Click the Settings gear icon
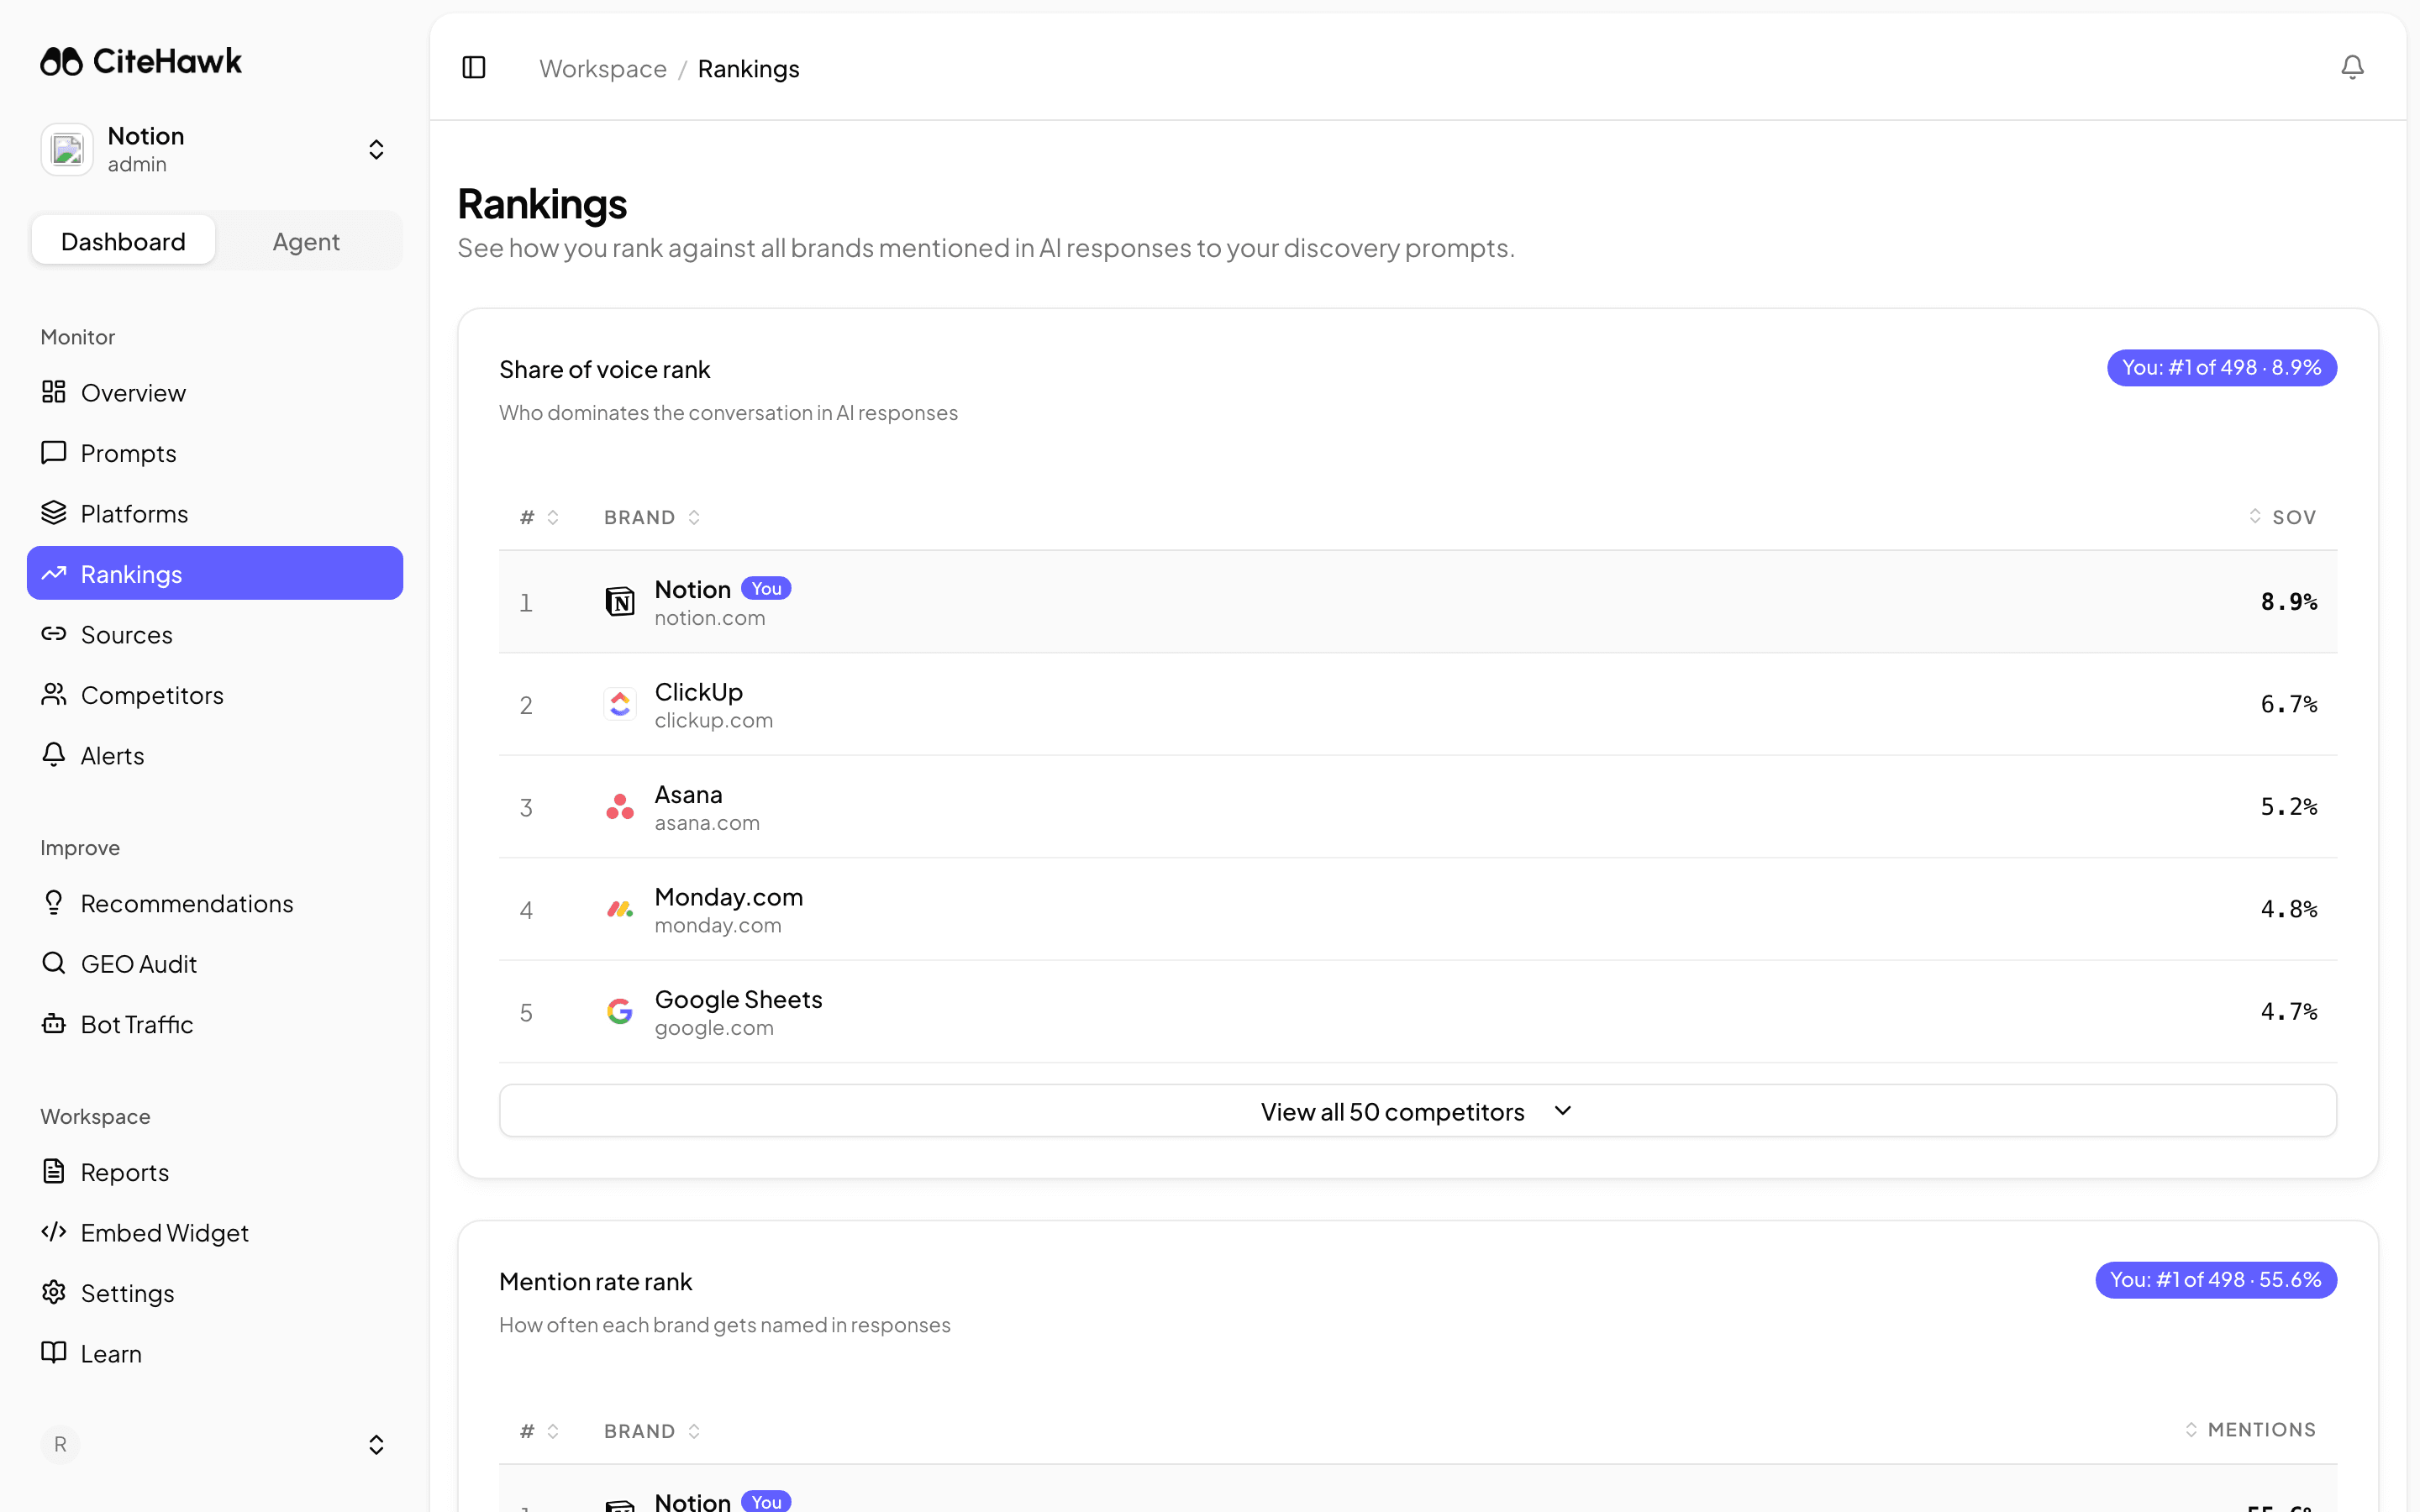Viewport: 2420px width, 1512px height. click(54, 1292)
